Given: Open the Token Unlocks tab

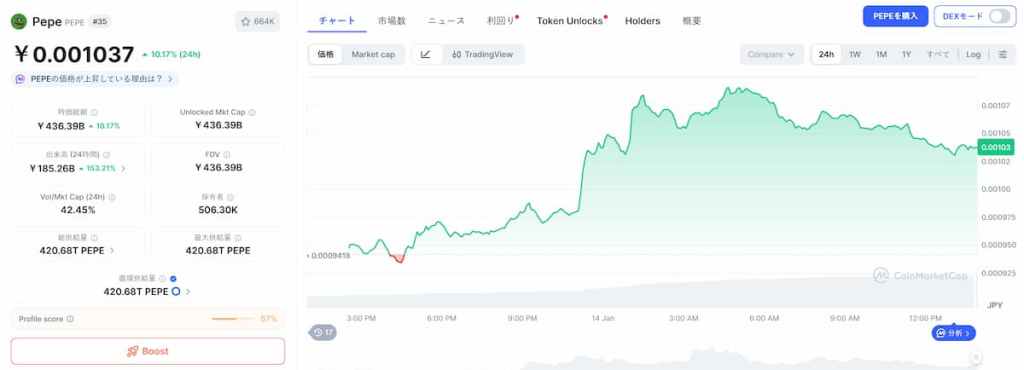Looking at the screenshot, I should (x=569, y=21).
